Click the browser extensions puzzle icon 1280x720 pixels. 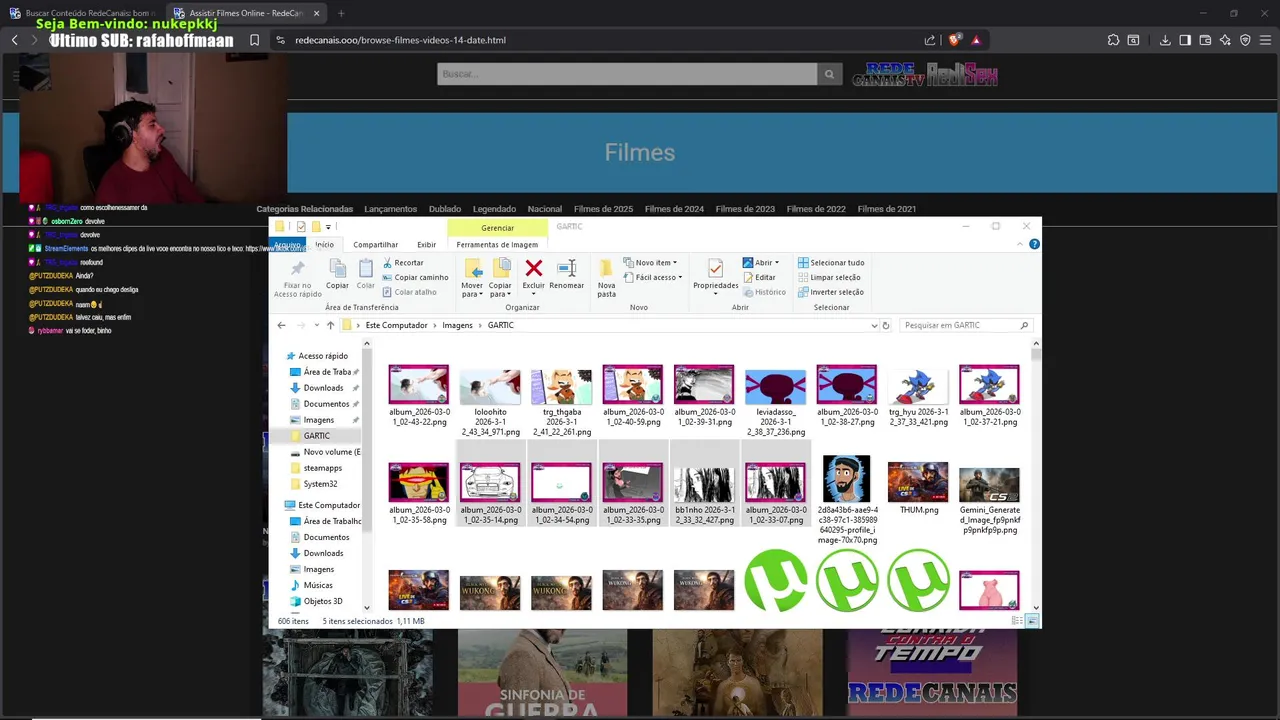point(1113,40)
